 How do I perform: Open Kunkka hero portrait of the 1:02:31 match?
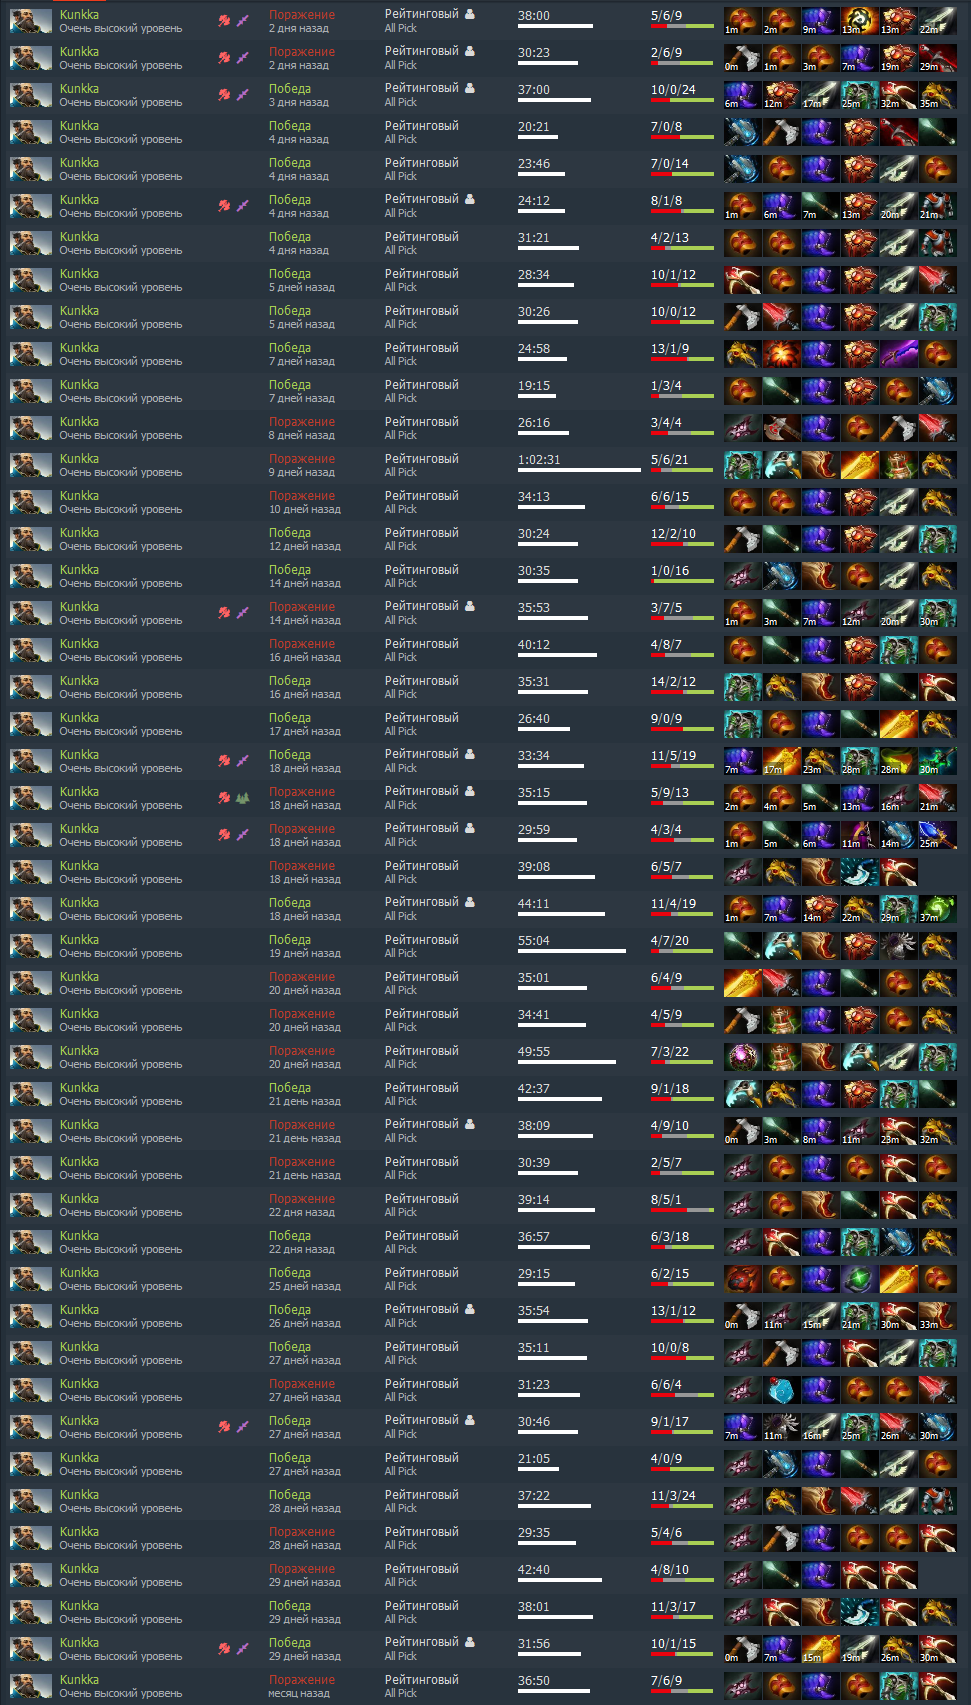pos(31,466)
